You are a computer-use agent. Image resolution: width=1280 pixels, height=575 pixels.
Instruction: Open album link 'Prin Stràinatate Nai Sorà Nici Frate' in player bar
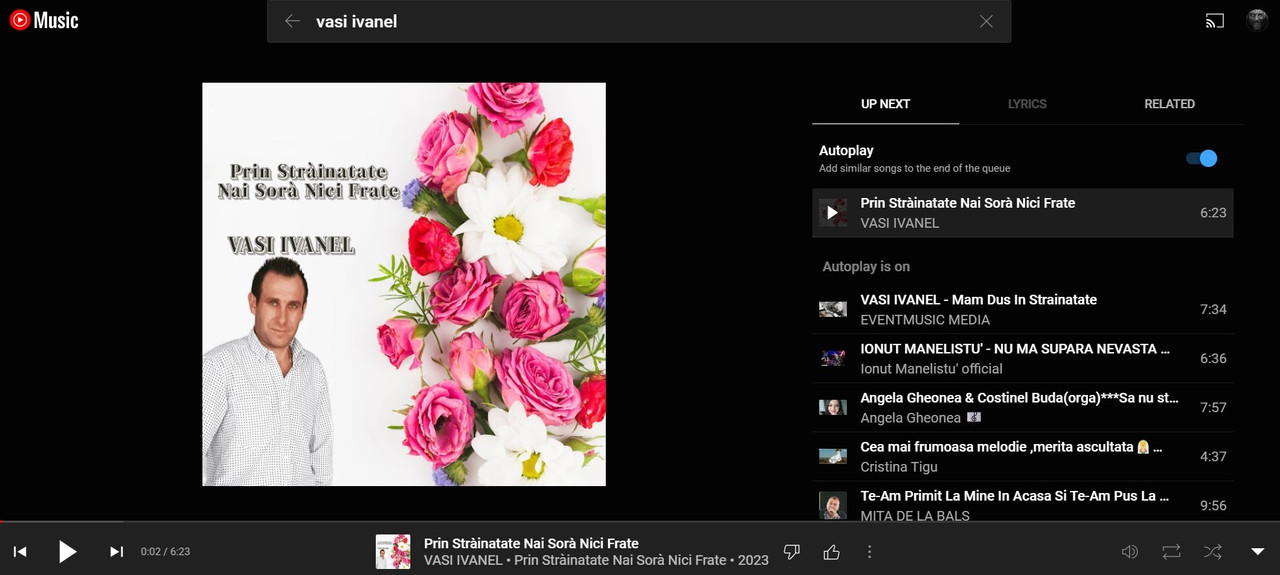pyautogui.click(x=620, y=560)
